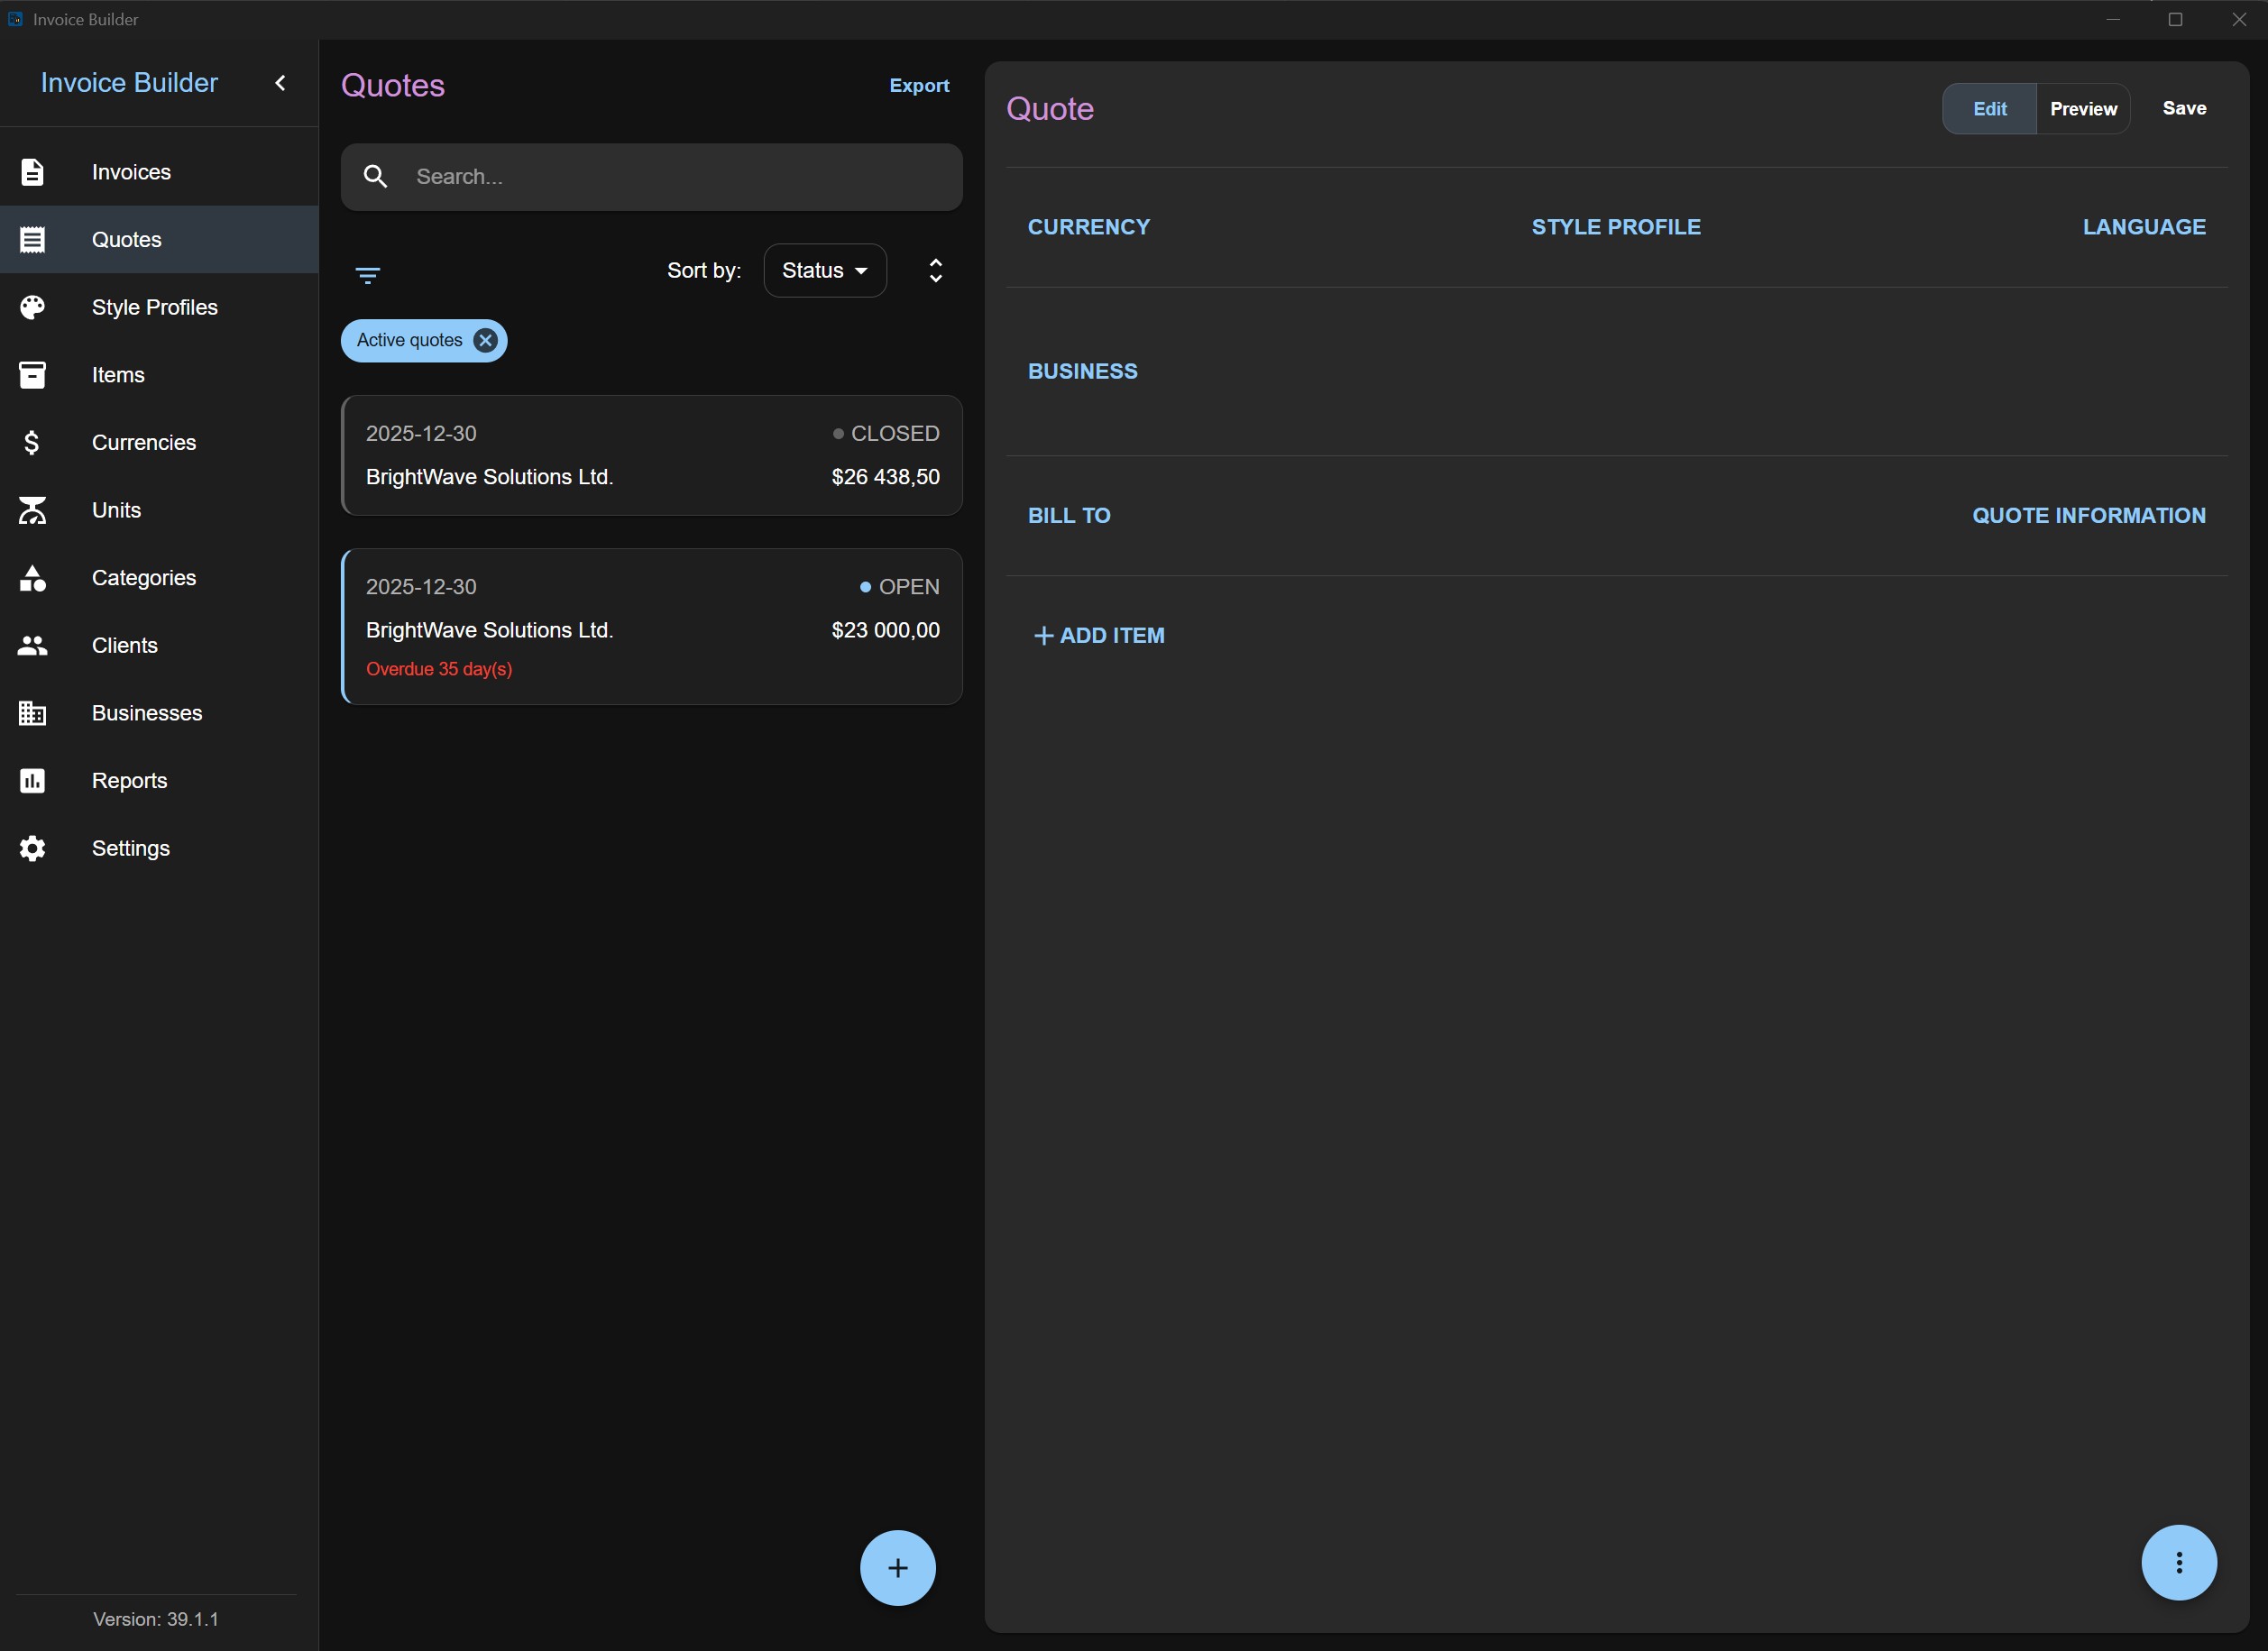The height and width of the screenshot is (1651, 2268).
Task: Expand the LANGUAGE section
Action: click(2144, 227)
